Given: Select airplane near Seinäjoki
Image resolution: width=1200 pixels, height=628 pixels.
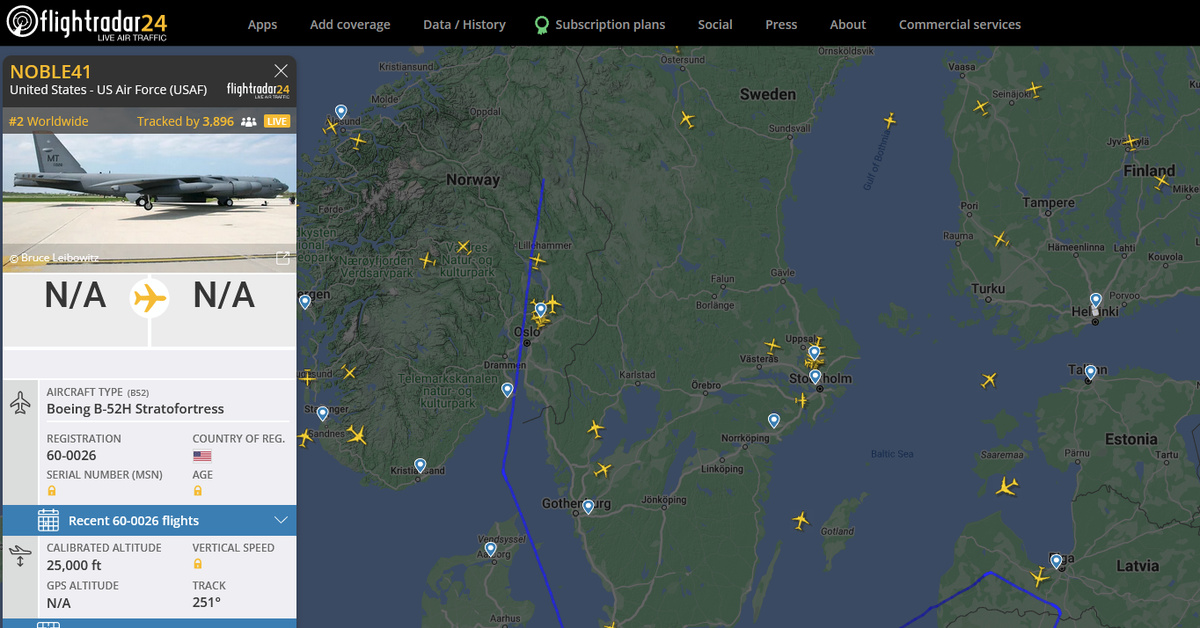Looking at the screenshot, I should (1034, 90).
